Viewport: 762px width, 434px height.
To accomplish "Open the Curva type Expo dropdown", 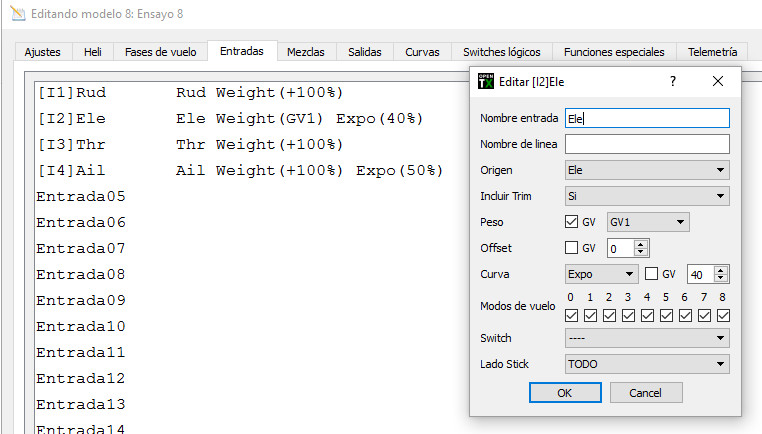I will pos(601,274).
